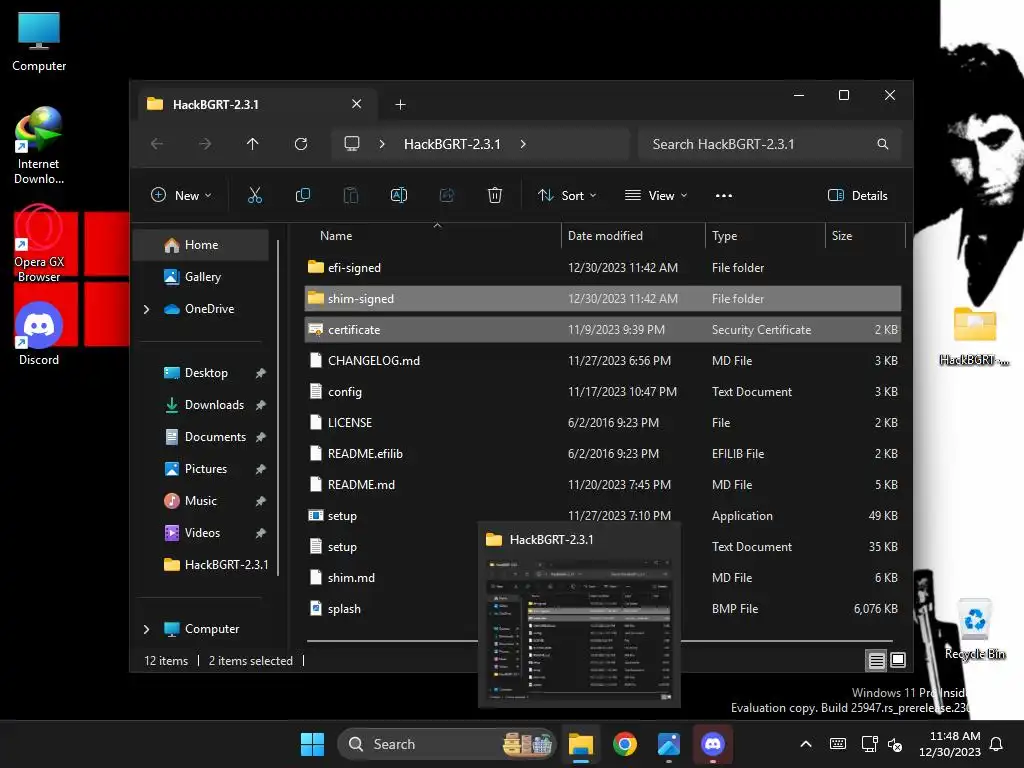
Task: Select the splash BMP file
Action: (x=392, y=609)
